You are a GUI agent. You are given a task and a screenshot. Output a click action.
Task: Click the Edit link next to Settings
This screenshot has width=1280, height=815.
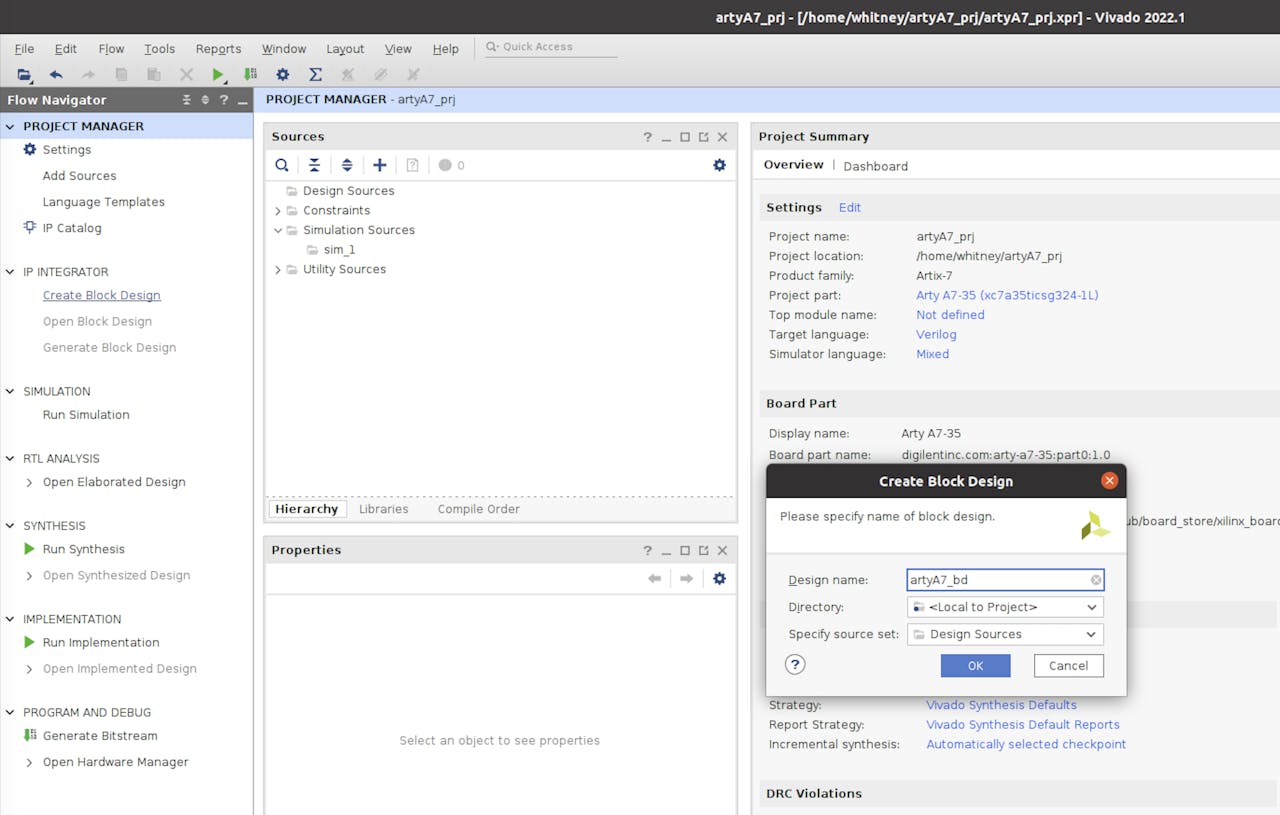(850, 207)
